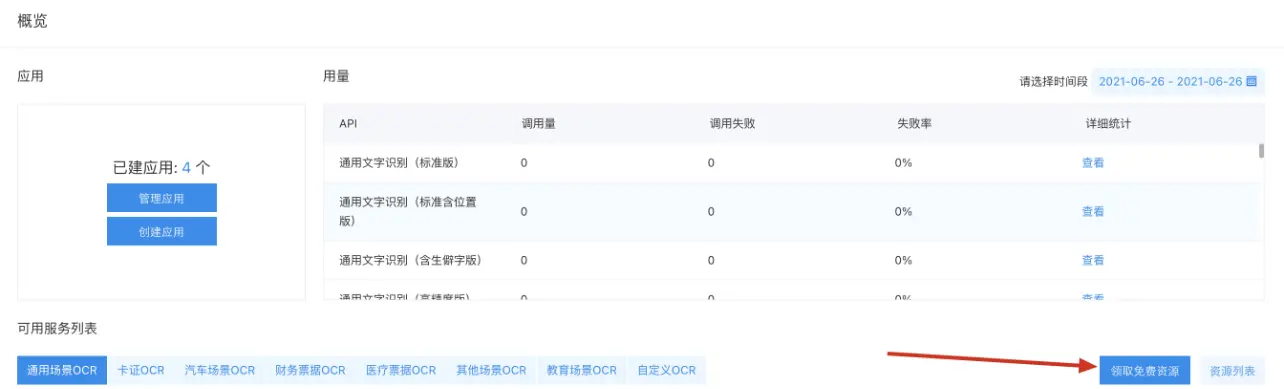The height and width of the screenshot is (389, 1284).
Task: Click the usage table vertical scrollbar
Action: pyautogui.click(x=1261, y=151)
